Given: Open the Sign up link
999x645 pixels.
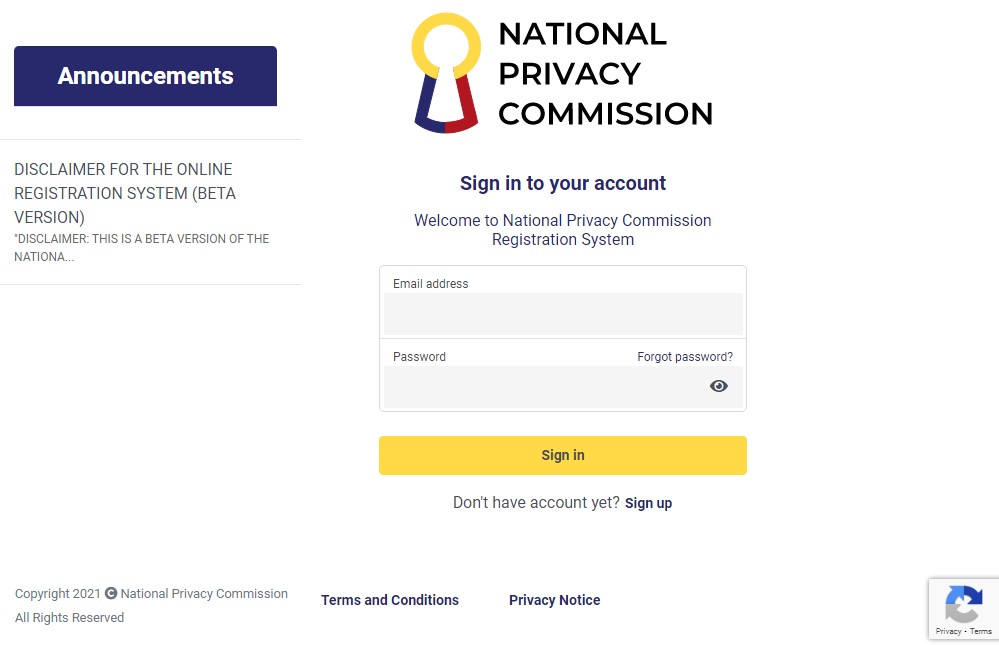Looking at the screenshot, I should pyautogui.click(x=648, y=503).
